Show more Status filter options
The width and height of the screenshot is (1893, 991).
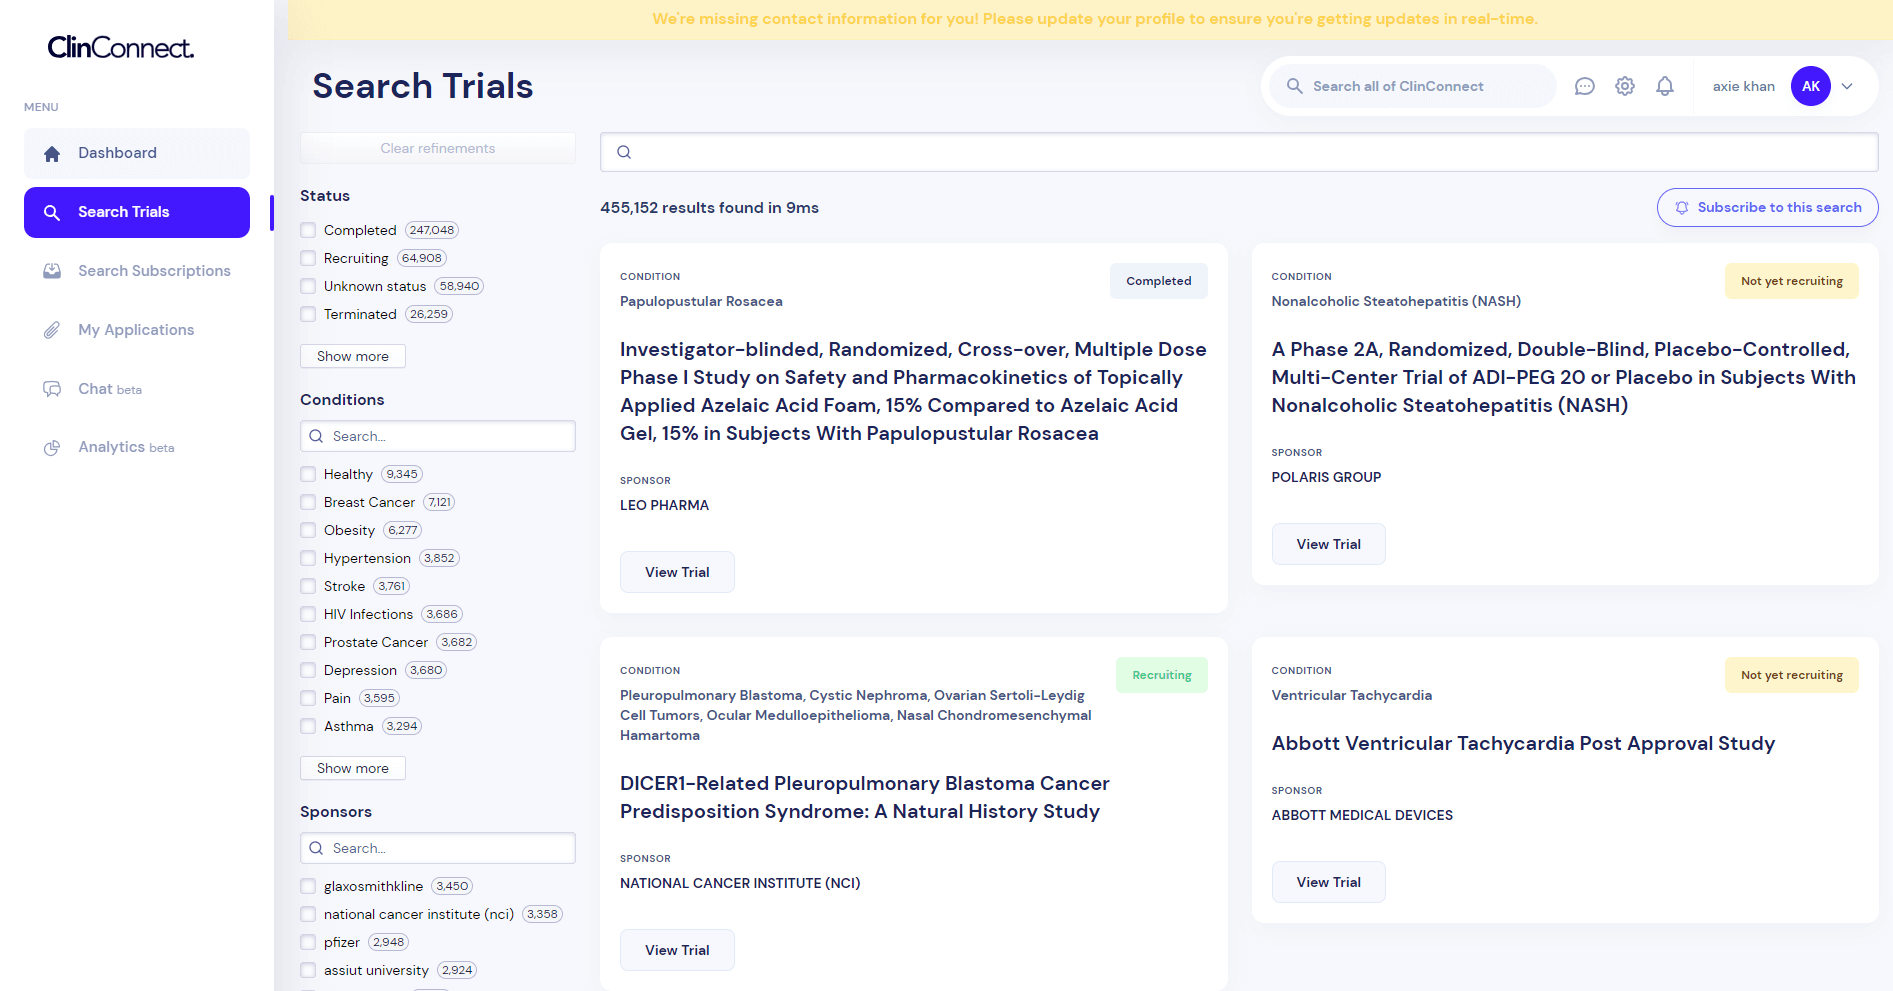click(x=352, y=356)
